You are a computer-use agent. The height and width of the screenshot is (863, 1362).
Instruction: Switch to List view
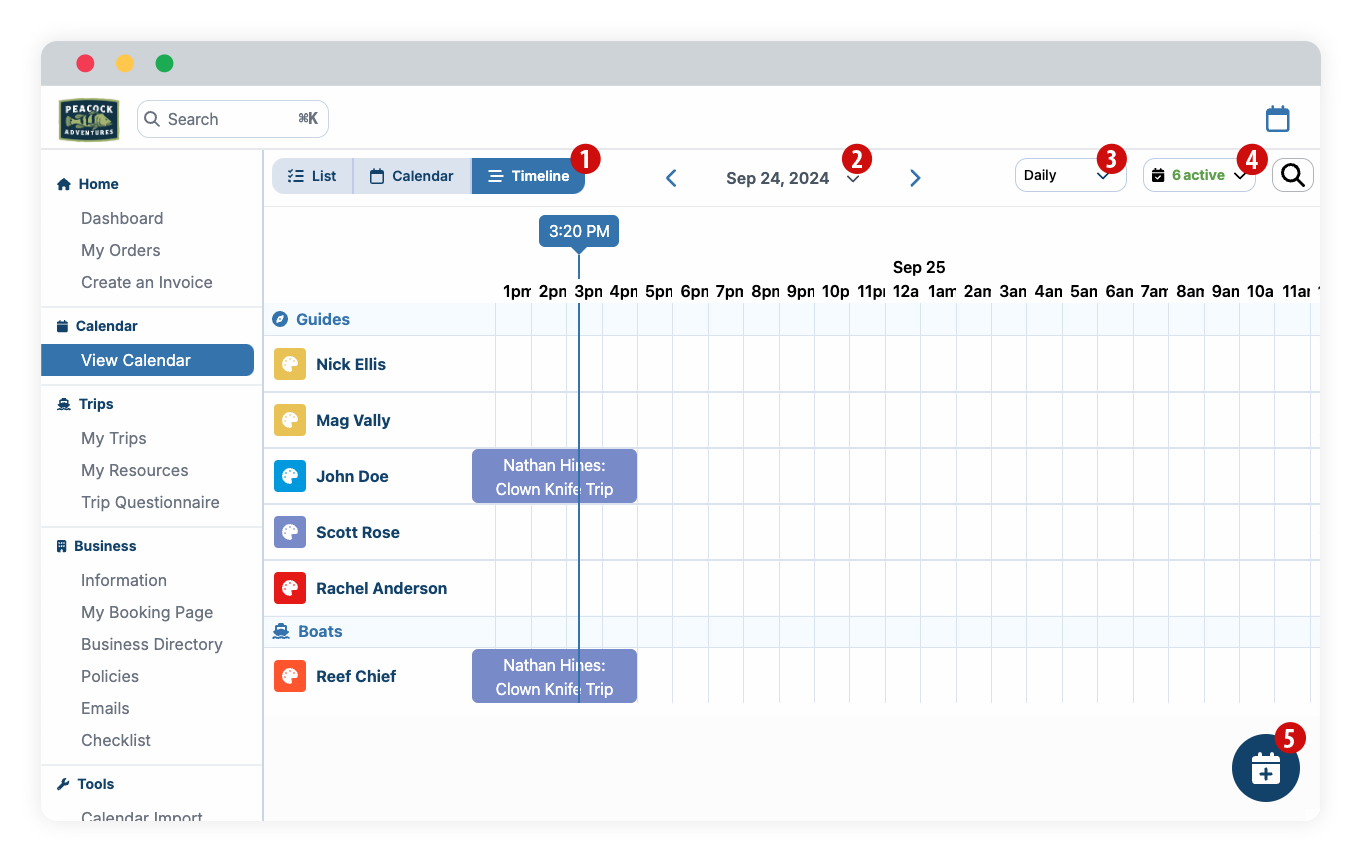[x=312, y=176]
